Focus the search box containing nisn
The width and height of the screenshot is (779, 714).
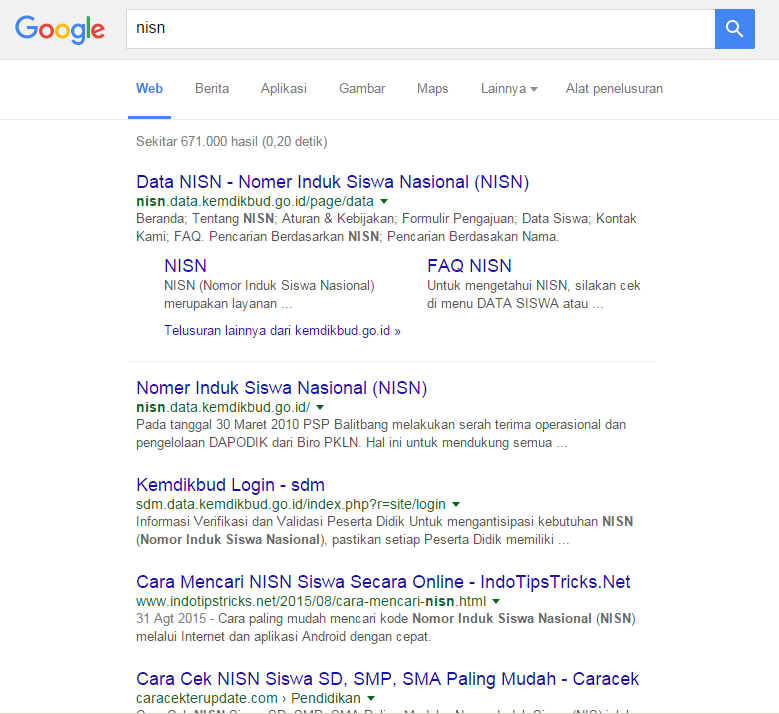420,29
